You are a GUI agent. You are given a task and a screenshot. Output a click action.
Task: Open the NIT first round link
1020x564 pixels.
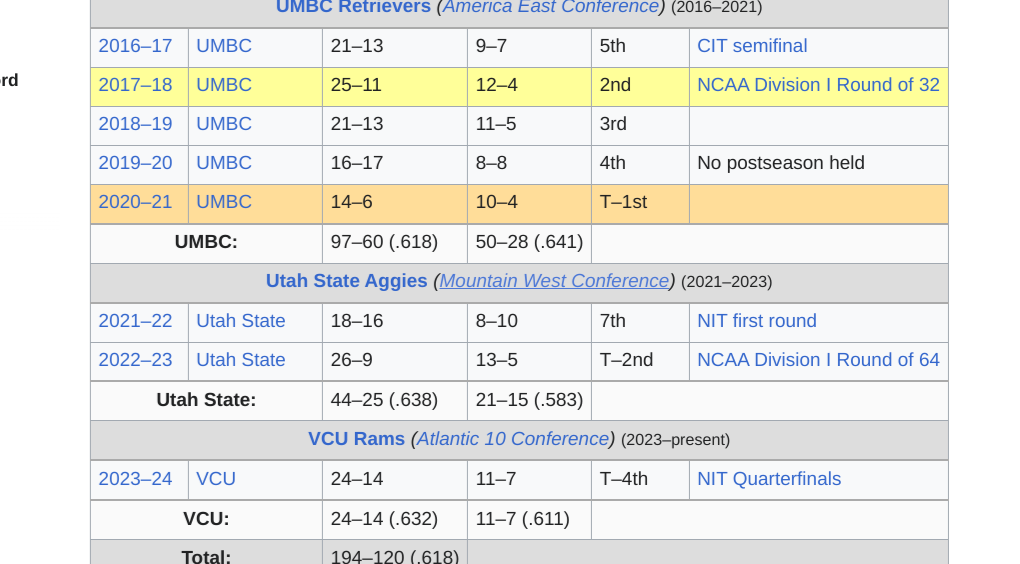[757, 321]
